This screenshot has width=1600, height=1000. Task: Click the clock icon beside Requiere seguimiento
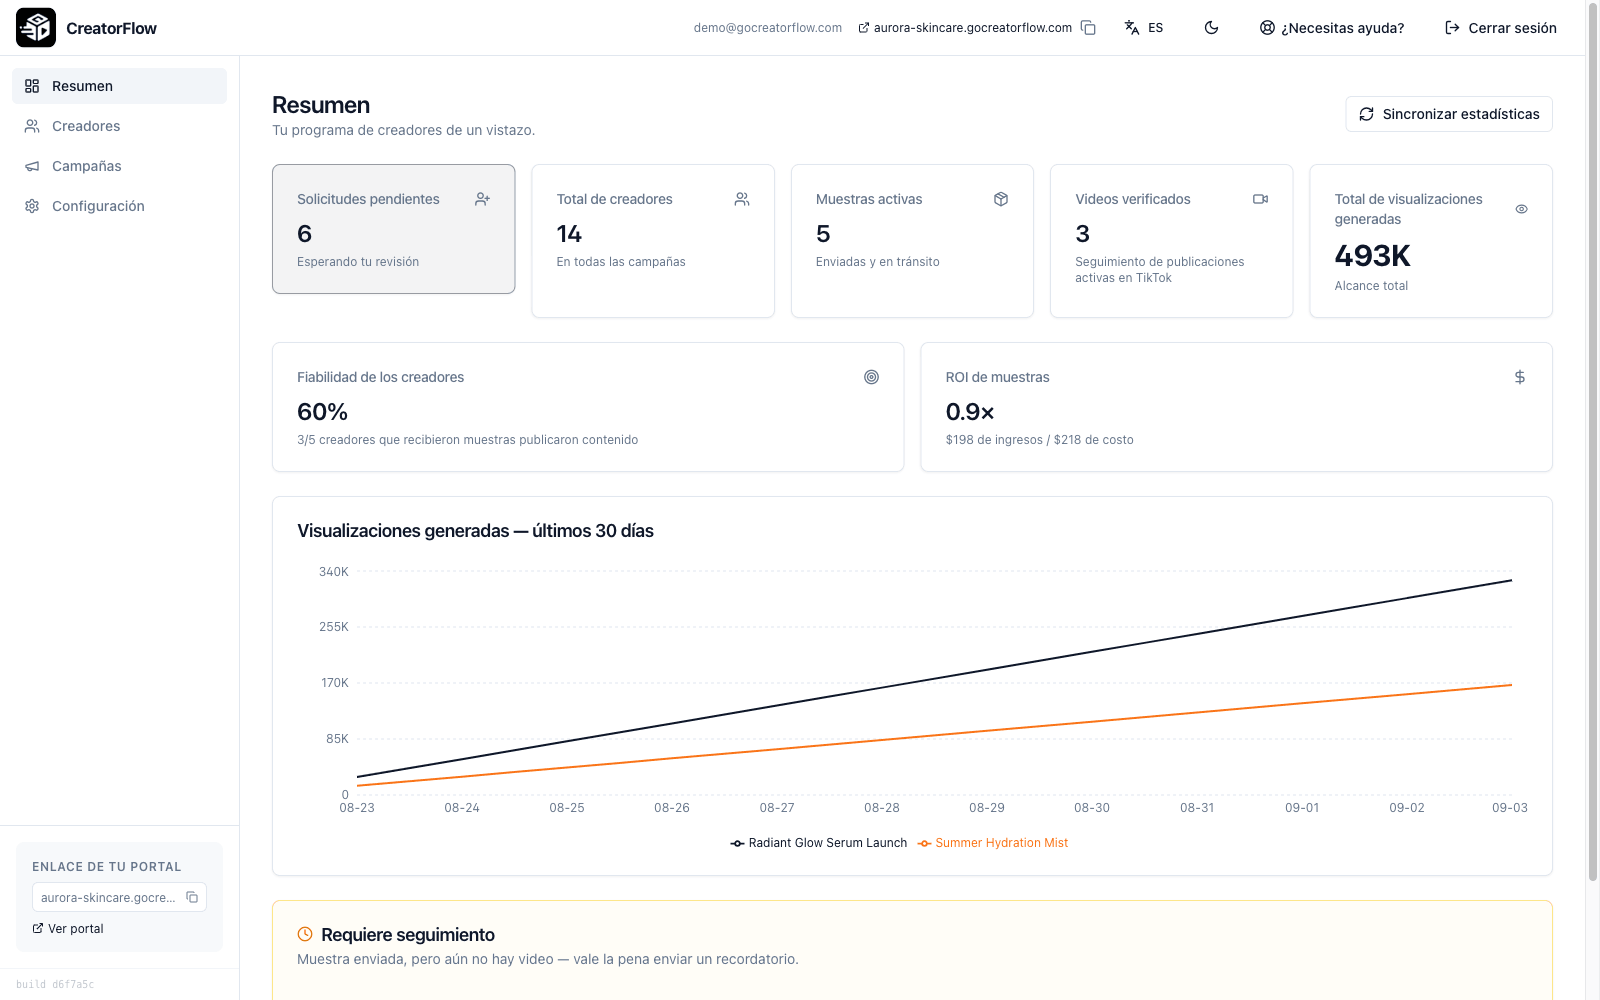(305, 934)
